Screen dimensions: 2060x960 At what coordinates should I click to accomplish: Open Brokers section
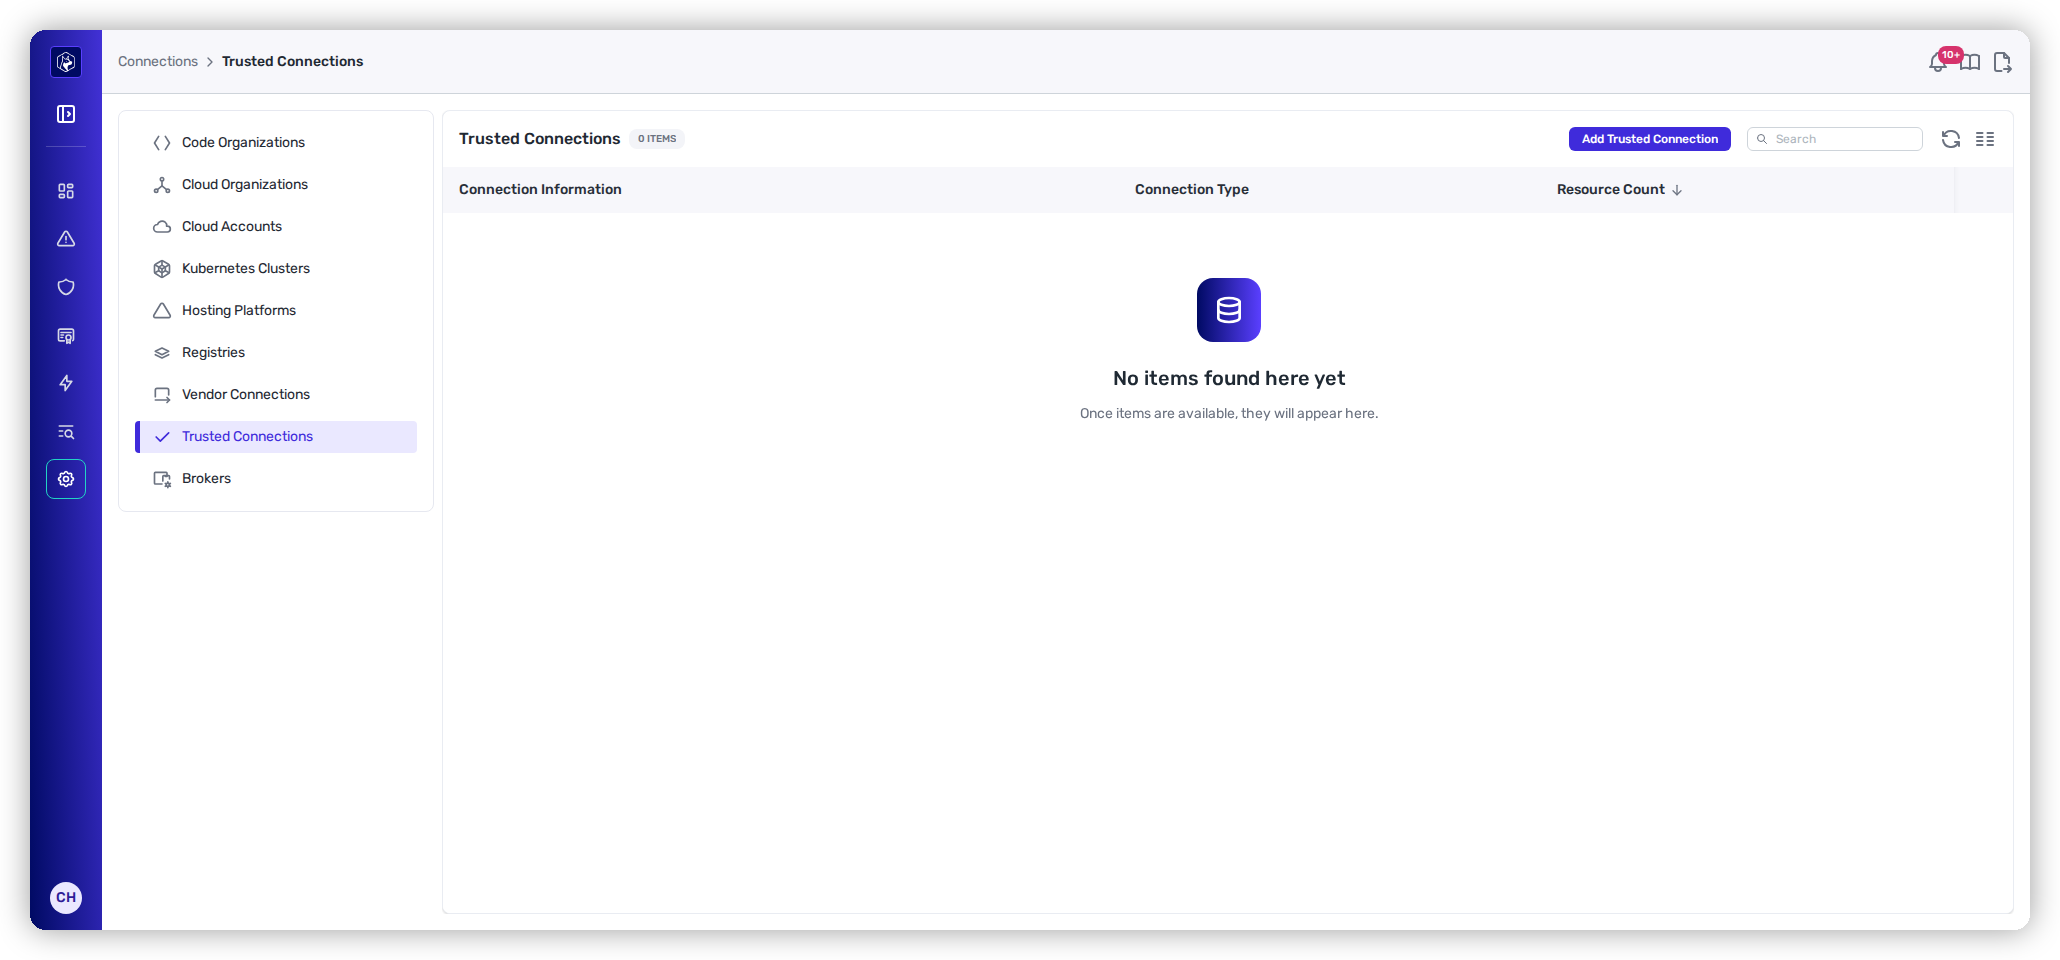[x=276, y=478]
